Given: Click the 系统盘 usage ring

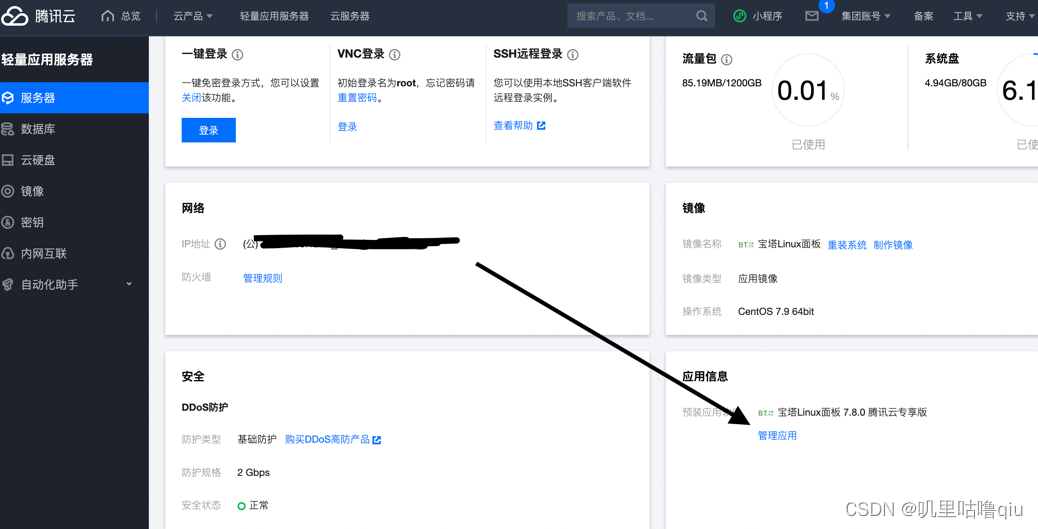Looking at the screenshot, I should [x=1019, y=91].
